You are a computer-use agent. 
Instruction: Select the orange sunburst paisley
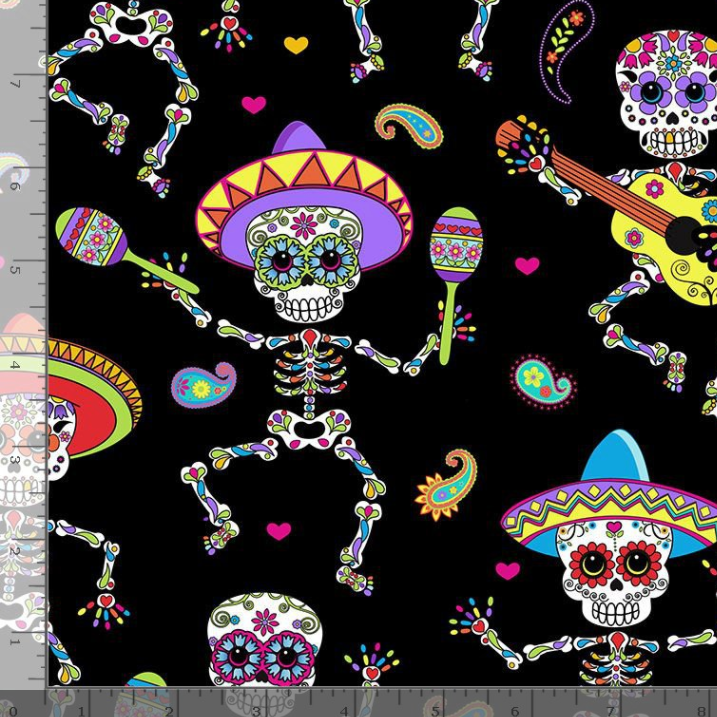coord(446,483)
